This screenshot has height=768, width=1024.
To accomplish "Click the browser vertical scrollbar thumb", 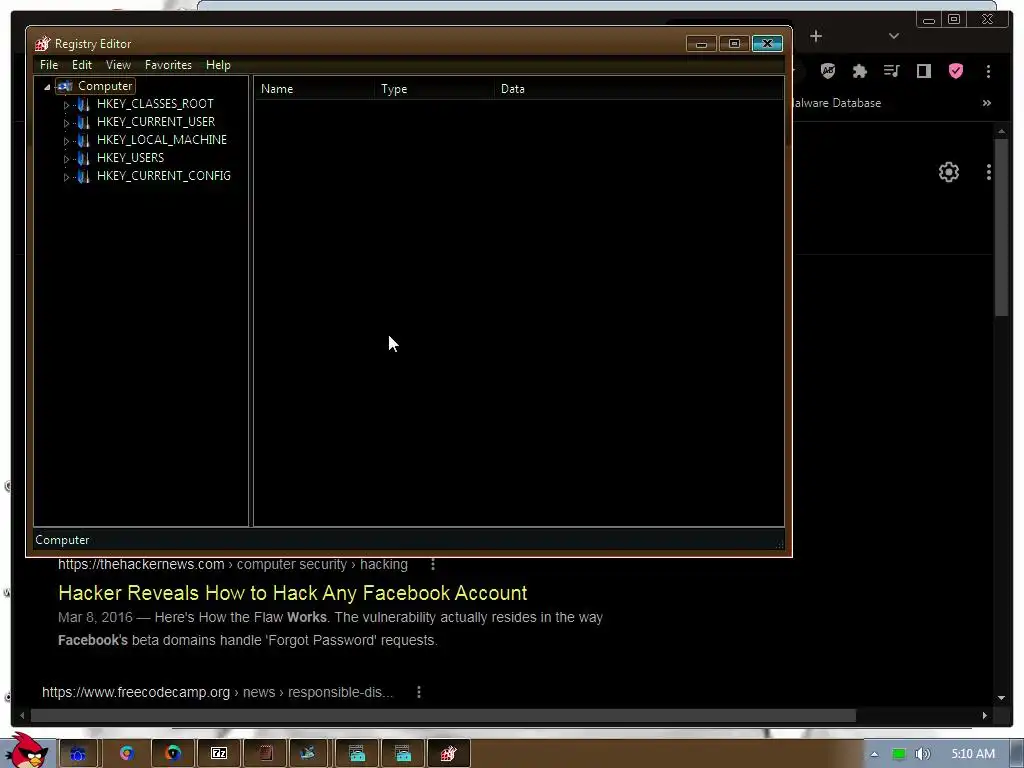I will pyautogui.click(x=1002, y=227).
